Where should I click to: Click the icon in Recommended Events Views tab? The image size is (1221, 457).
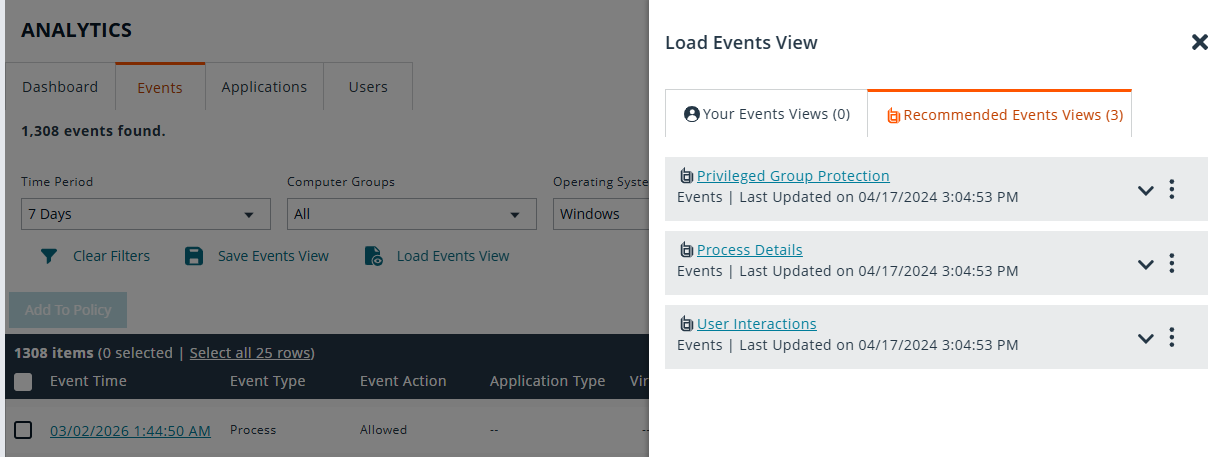coord(894,116)
